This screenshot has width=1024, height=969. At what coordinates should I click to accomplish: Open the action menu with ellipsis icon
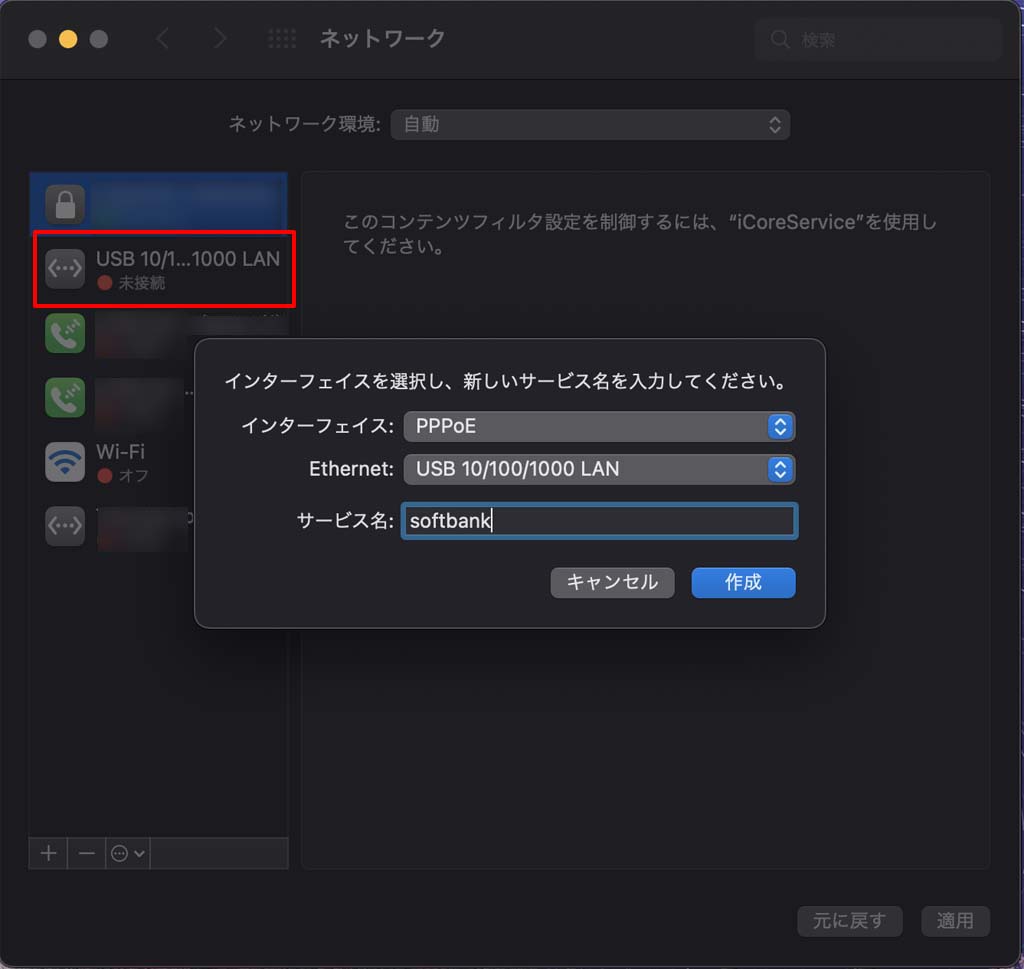128,853
